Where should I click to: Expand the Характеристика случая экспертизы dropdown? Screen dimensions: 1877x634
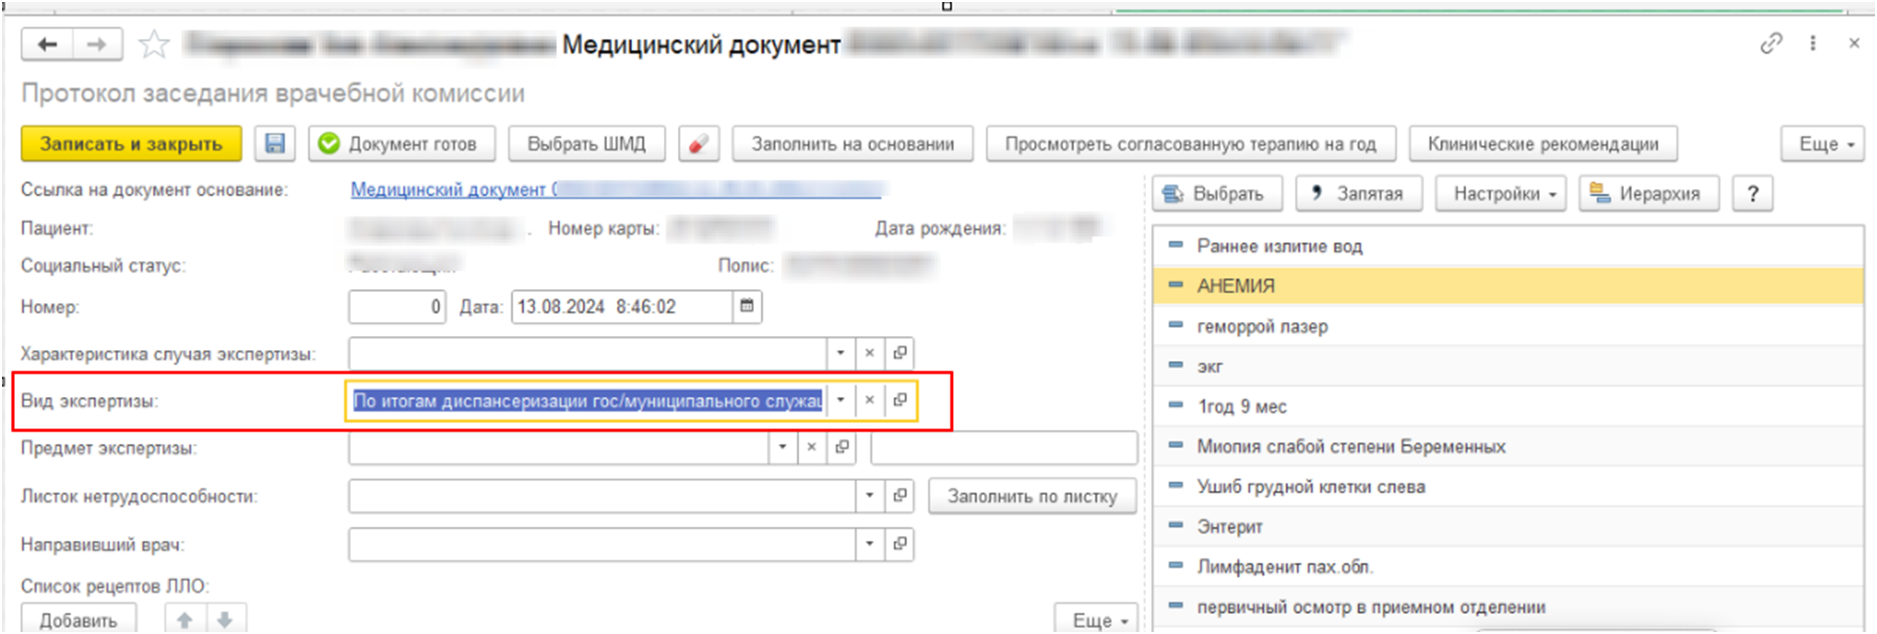pos(840,353)
